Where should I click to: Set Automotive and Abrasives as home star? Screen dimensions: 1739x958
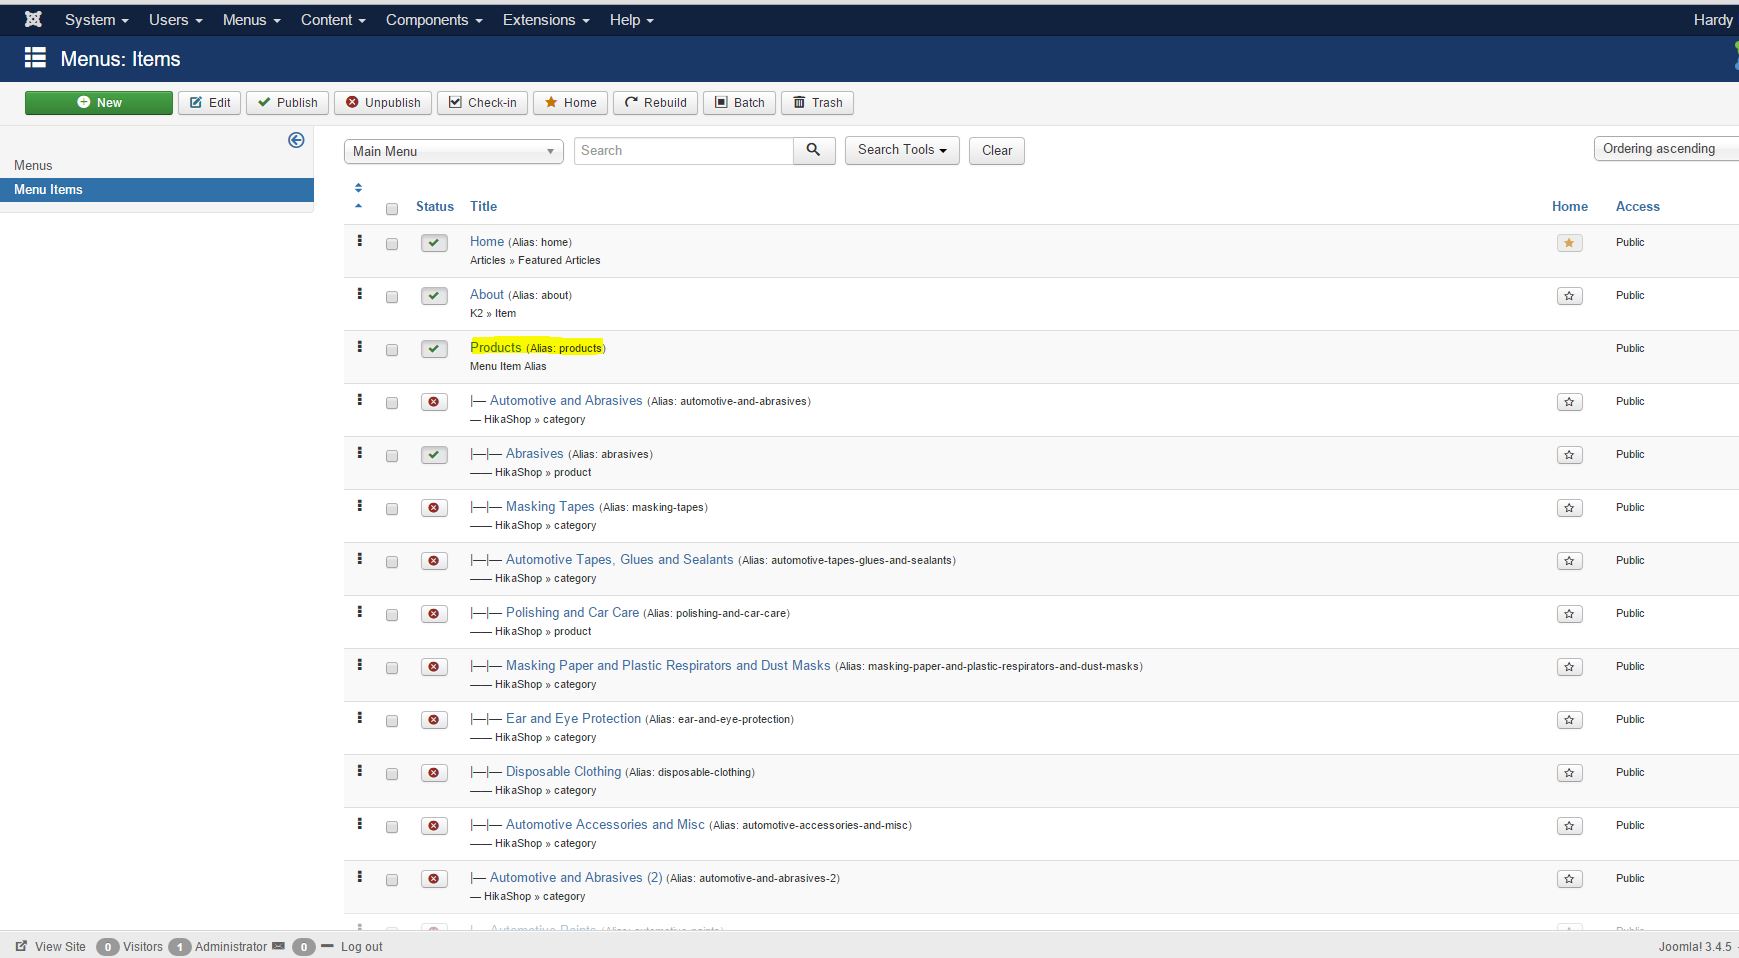[x=1569, y=402]
